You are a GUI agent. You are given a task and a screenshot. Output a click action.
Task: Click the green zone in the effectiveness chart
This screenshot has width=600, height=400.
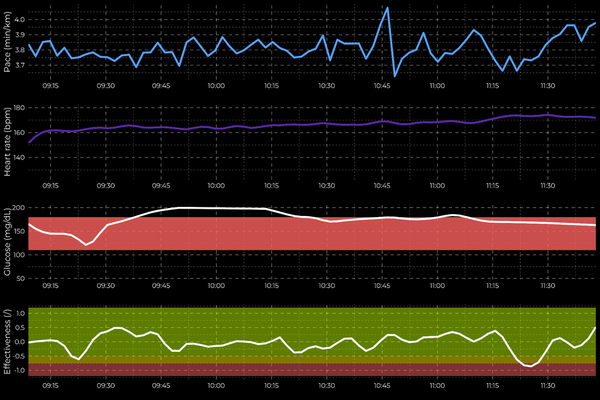tap(300, 320)
